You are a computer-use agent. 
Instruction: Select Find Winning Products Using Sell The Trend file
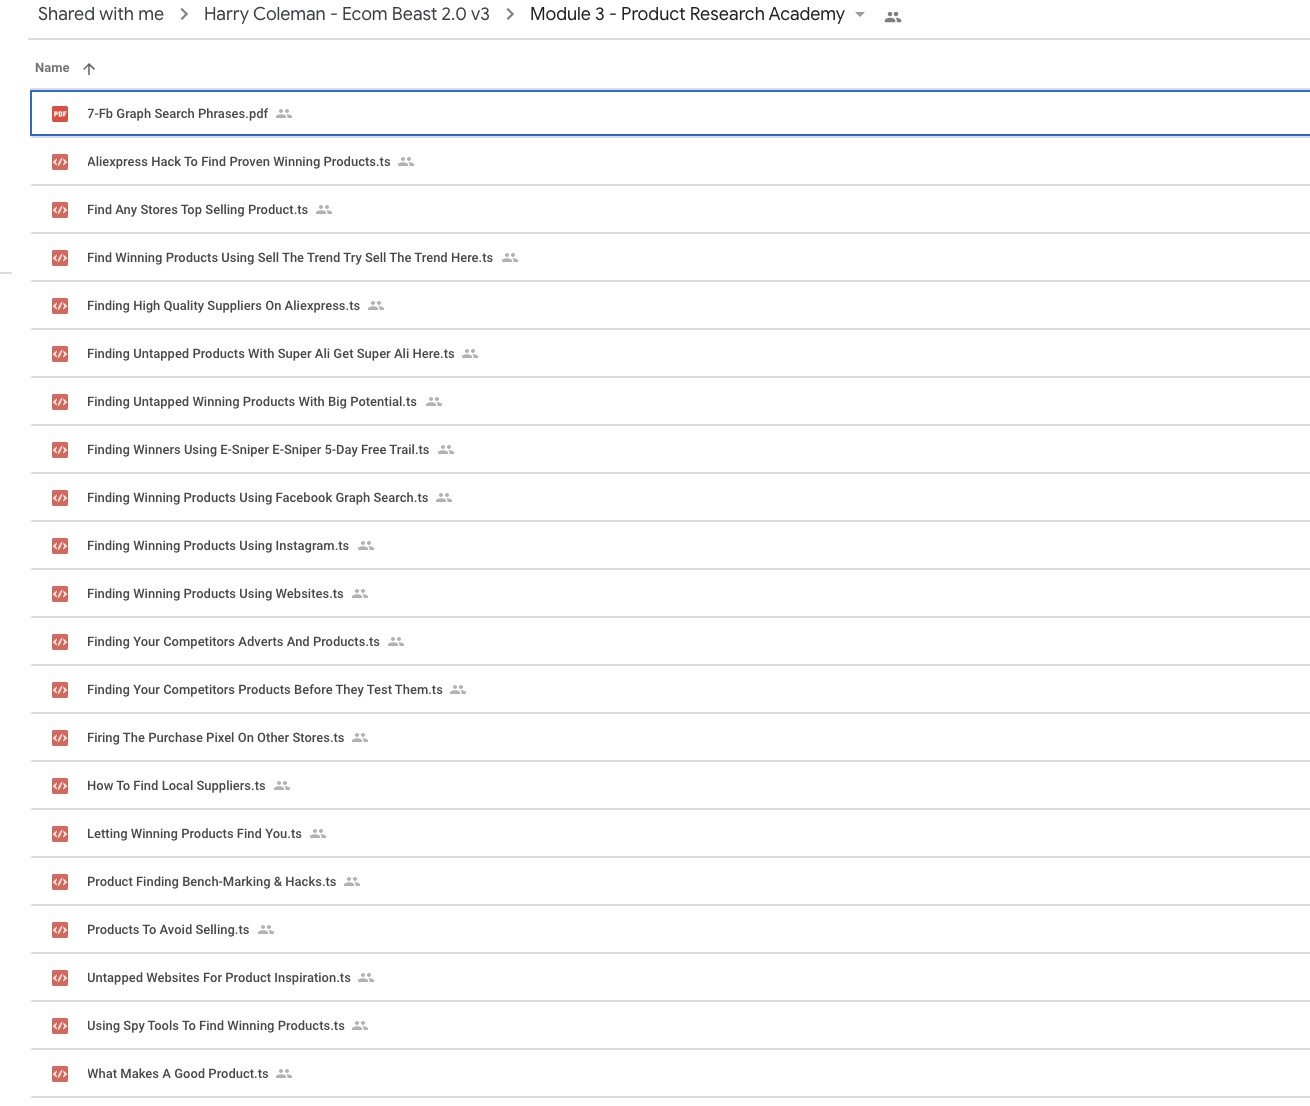(x=670, y=258)
